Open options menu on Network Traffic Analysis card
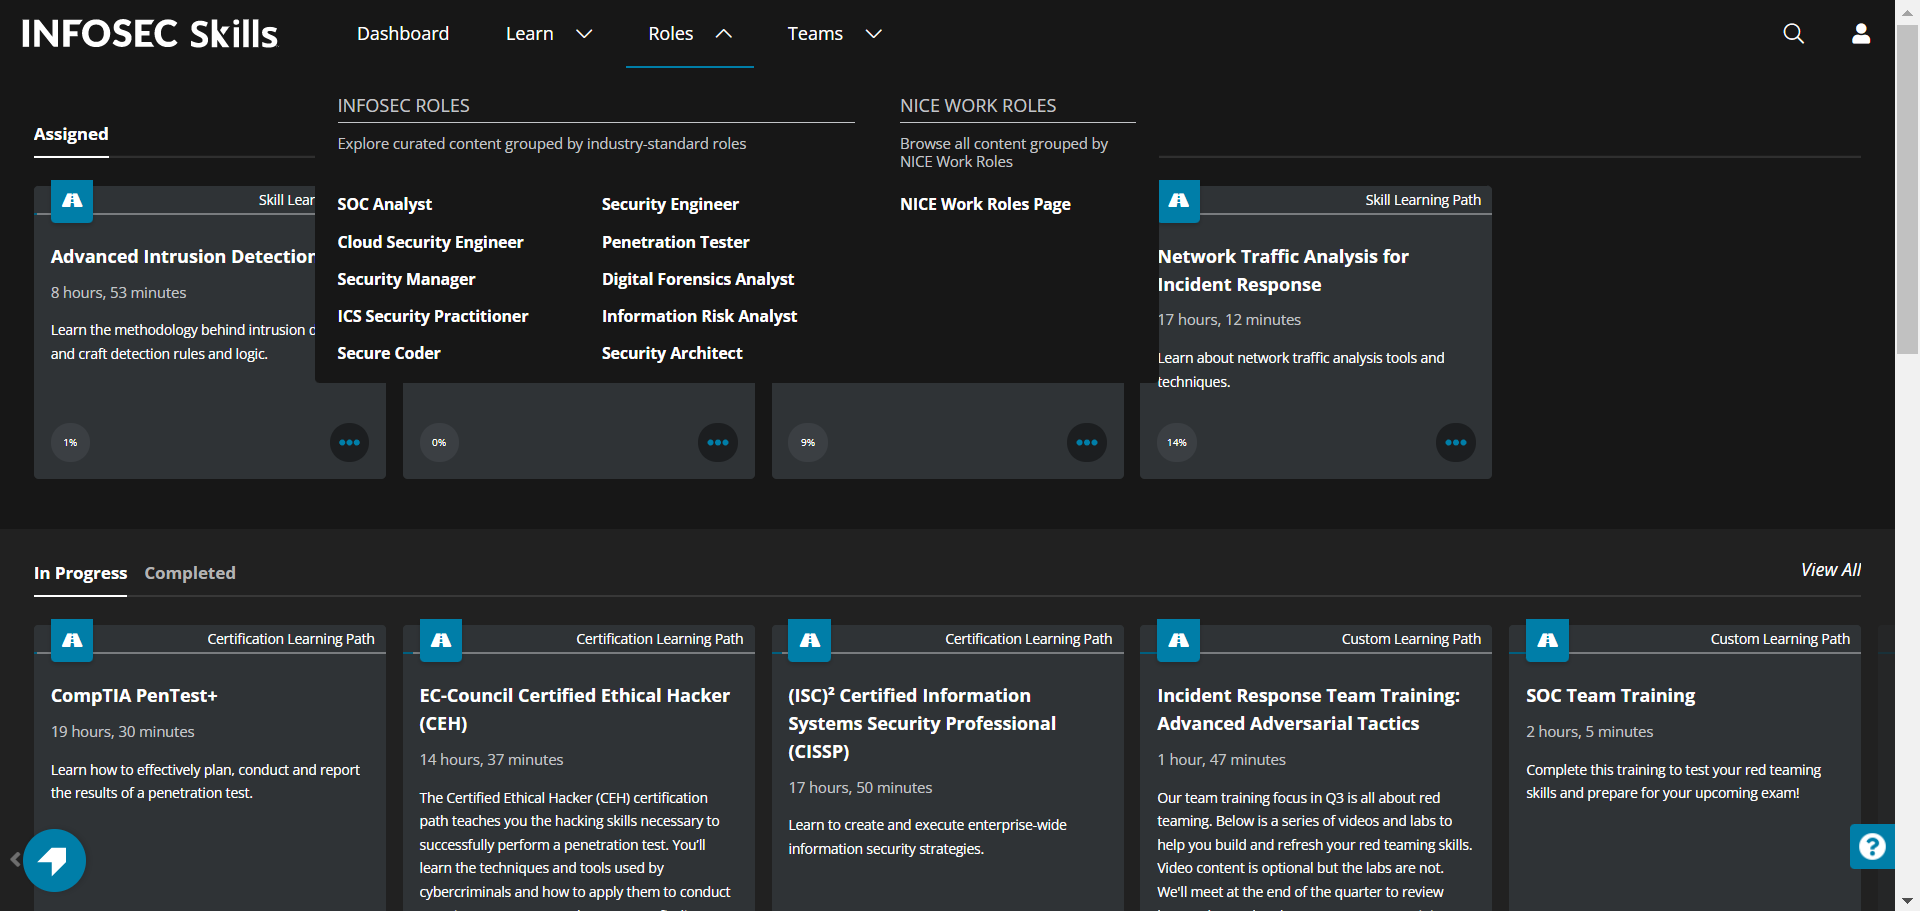This screenshot has height=911, width=1920. [x=1455, y=442]
